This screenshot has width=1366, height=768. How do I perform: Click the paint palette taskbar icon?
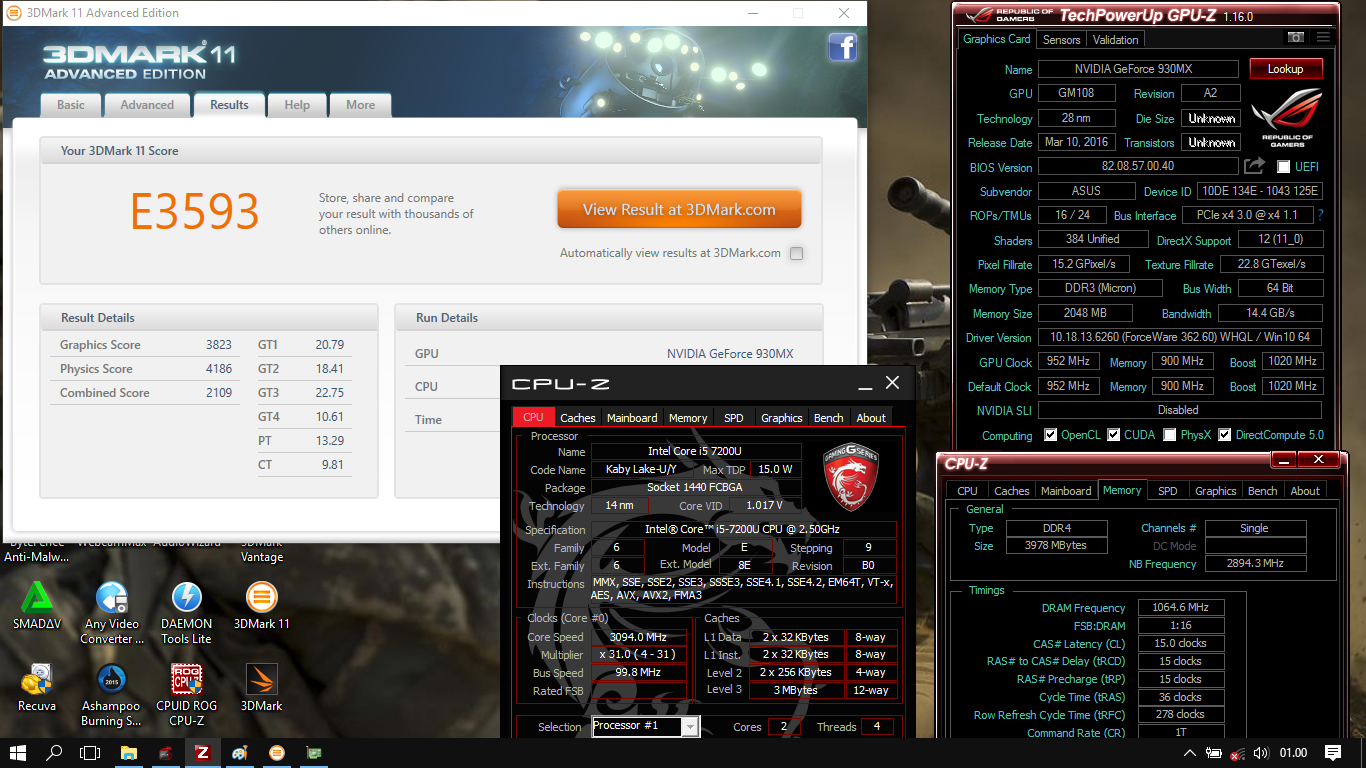coord(240,752)
